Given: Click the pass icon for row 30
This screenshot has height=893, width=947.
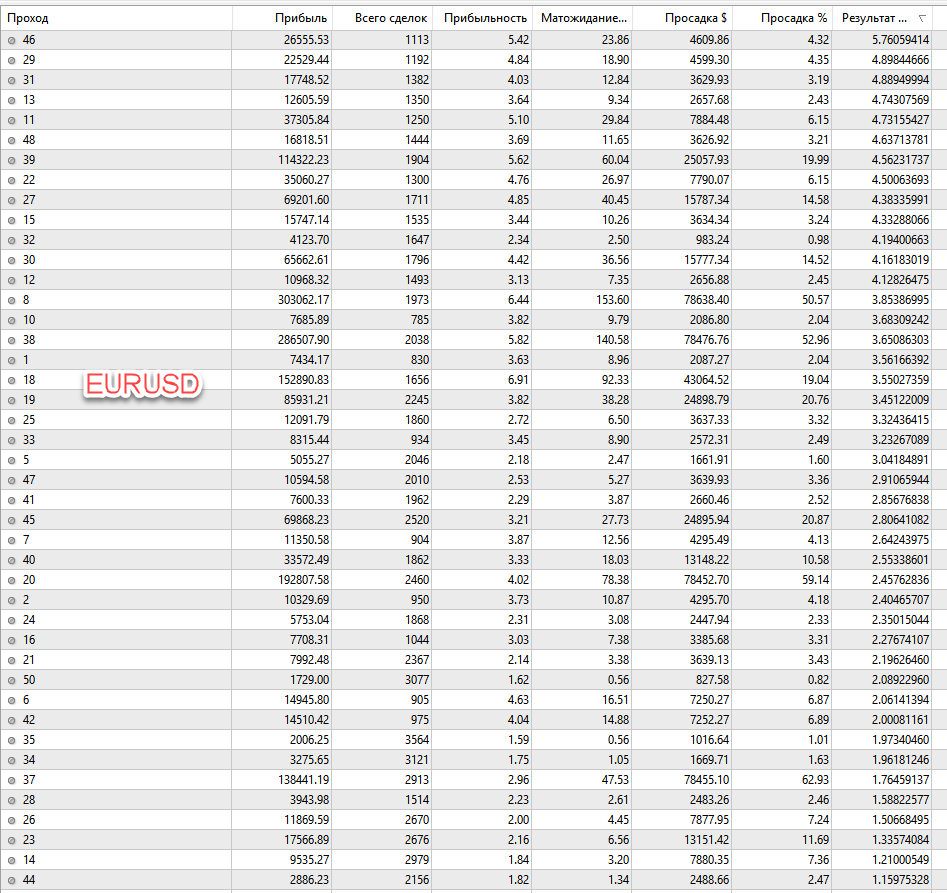Looking at the screenshot, I should click(11, 260).
